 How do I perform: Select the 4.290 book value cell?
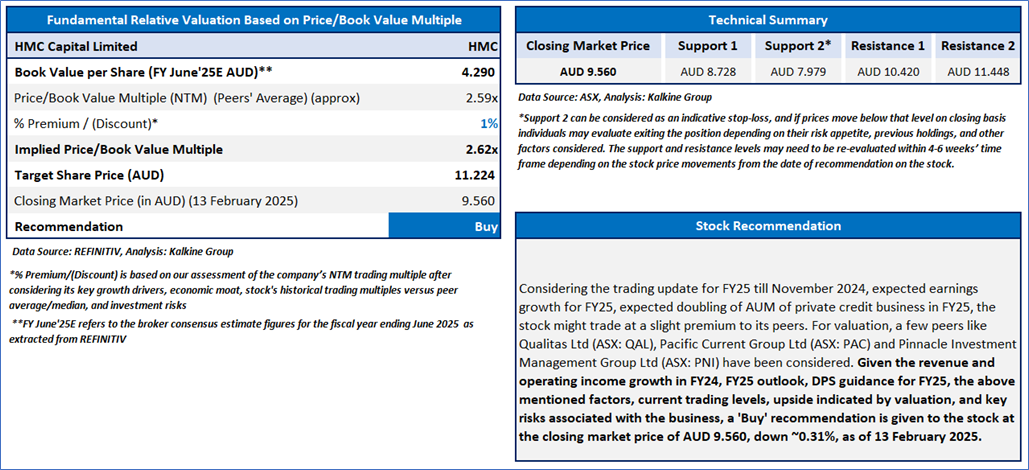pyautogui.click(x=478, y=72)
